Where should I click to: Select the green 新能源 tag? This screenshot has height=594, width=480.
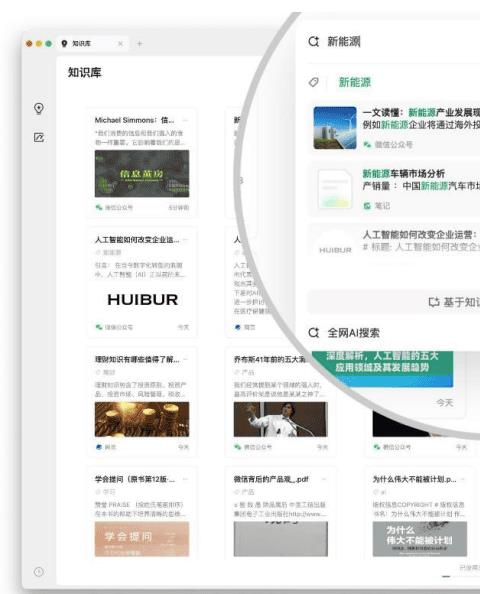pyautogui.click(x=355, y=82)
